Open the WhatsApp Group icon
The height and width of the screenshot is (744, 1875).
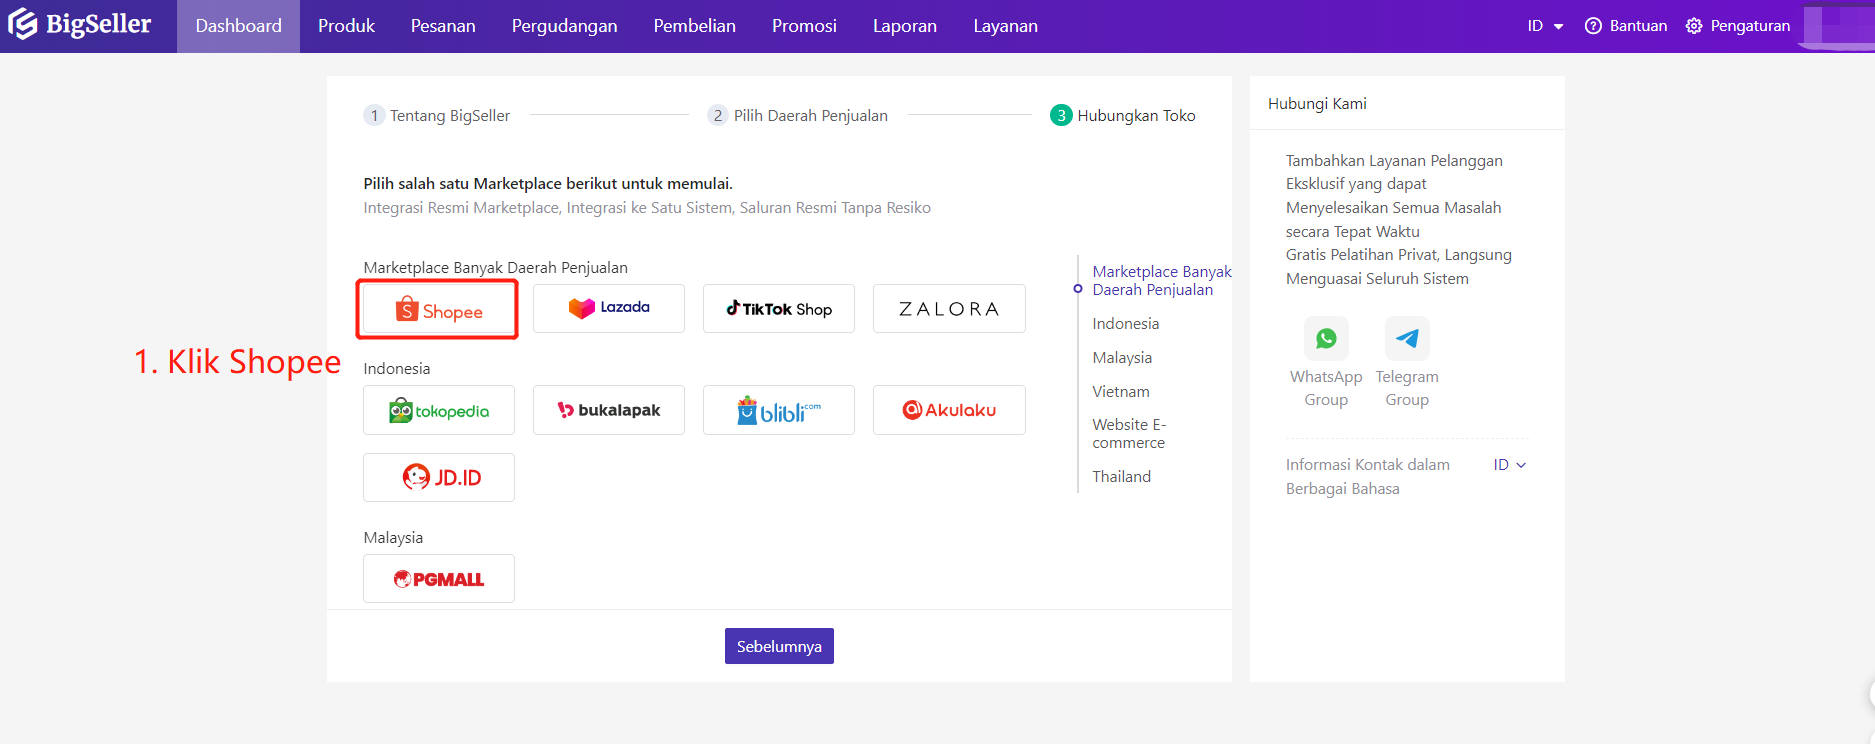1326,338
